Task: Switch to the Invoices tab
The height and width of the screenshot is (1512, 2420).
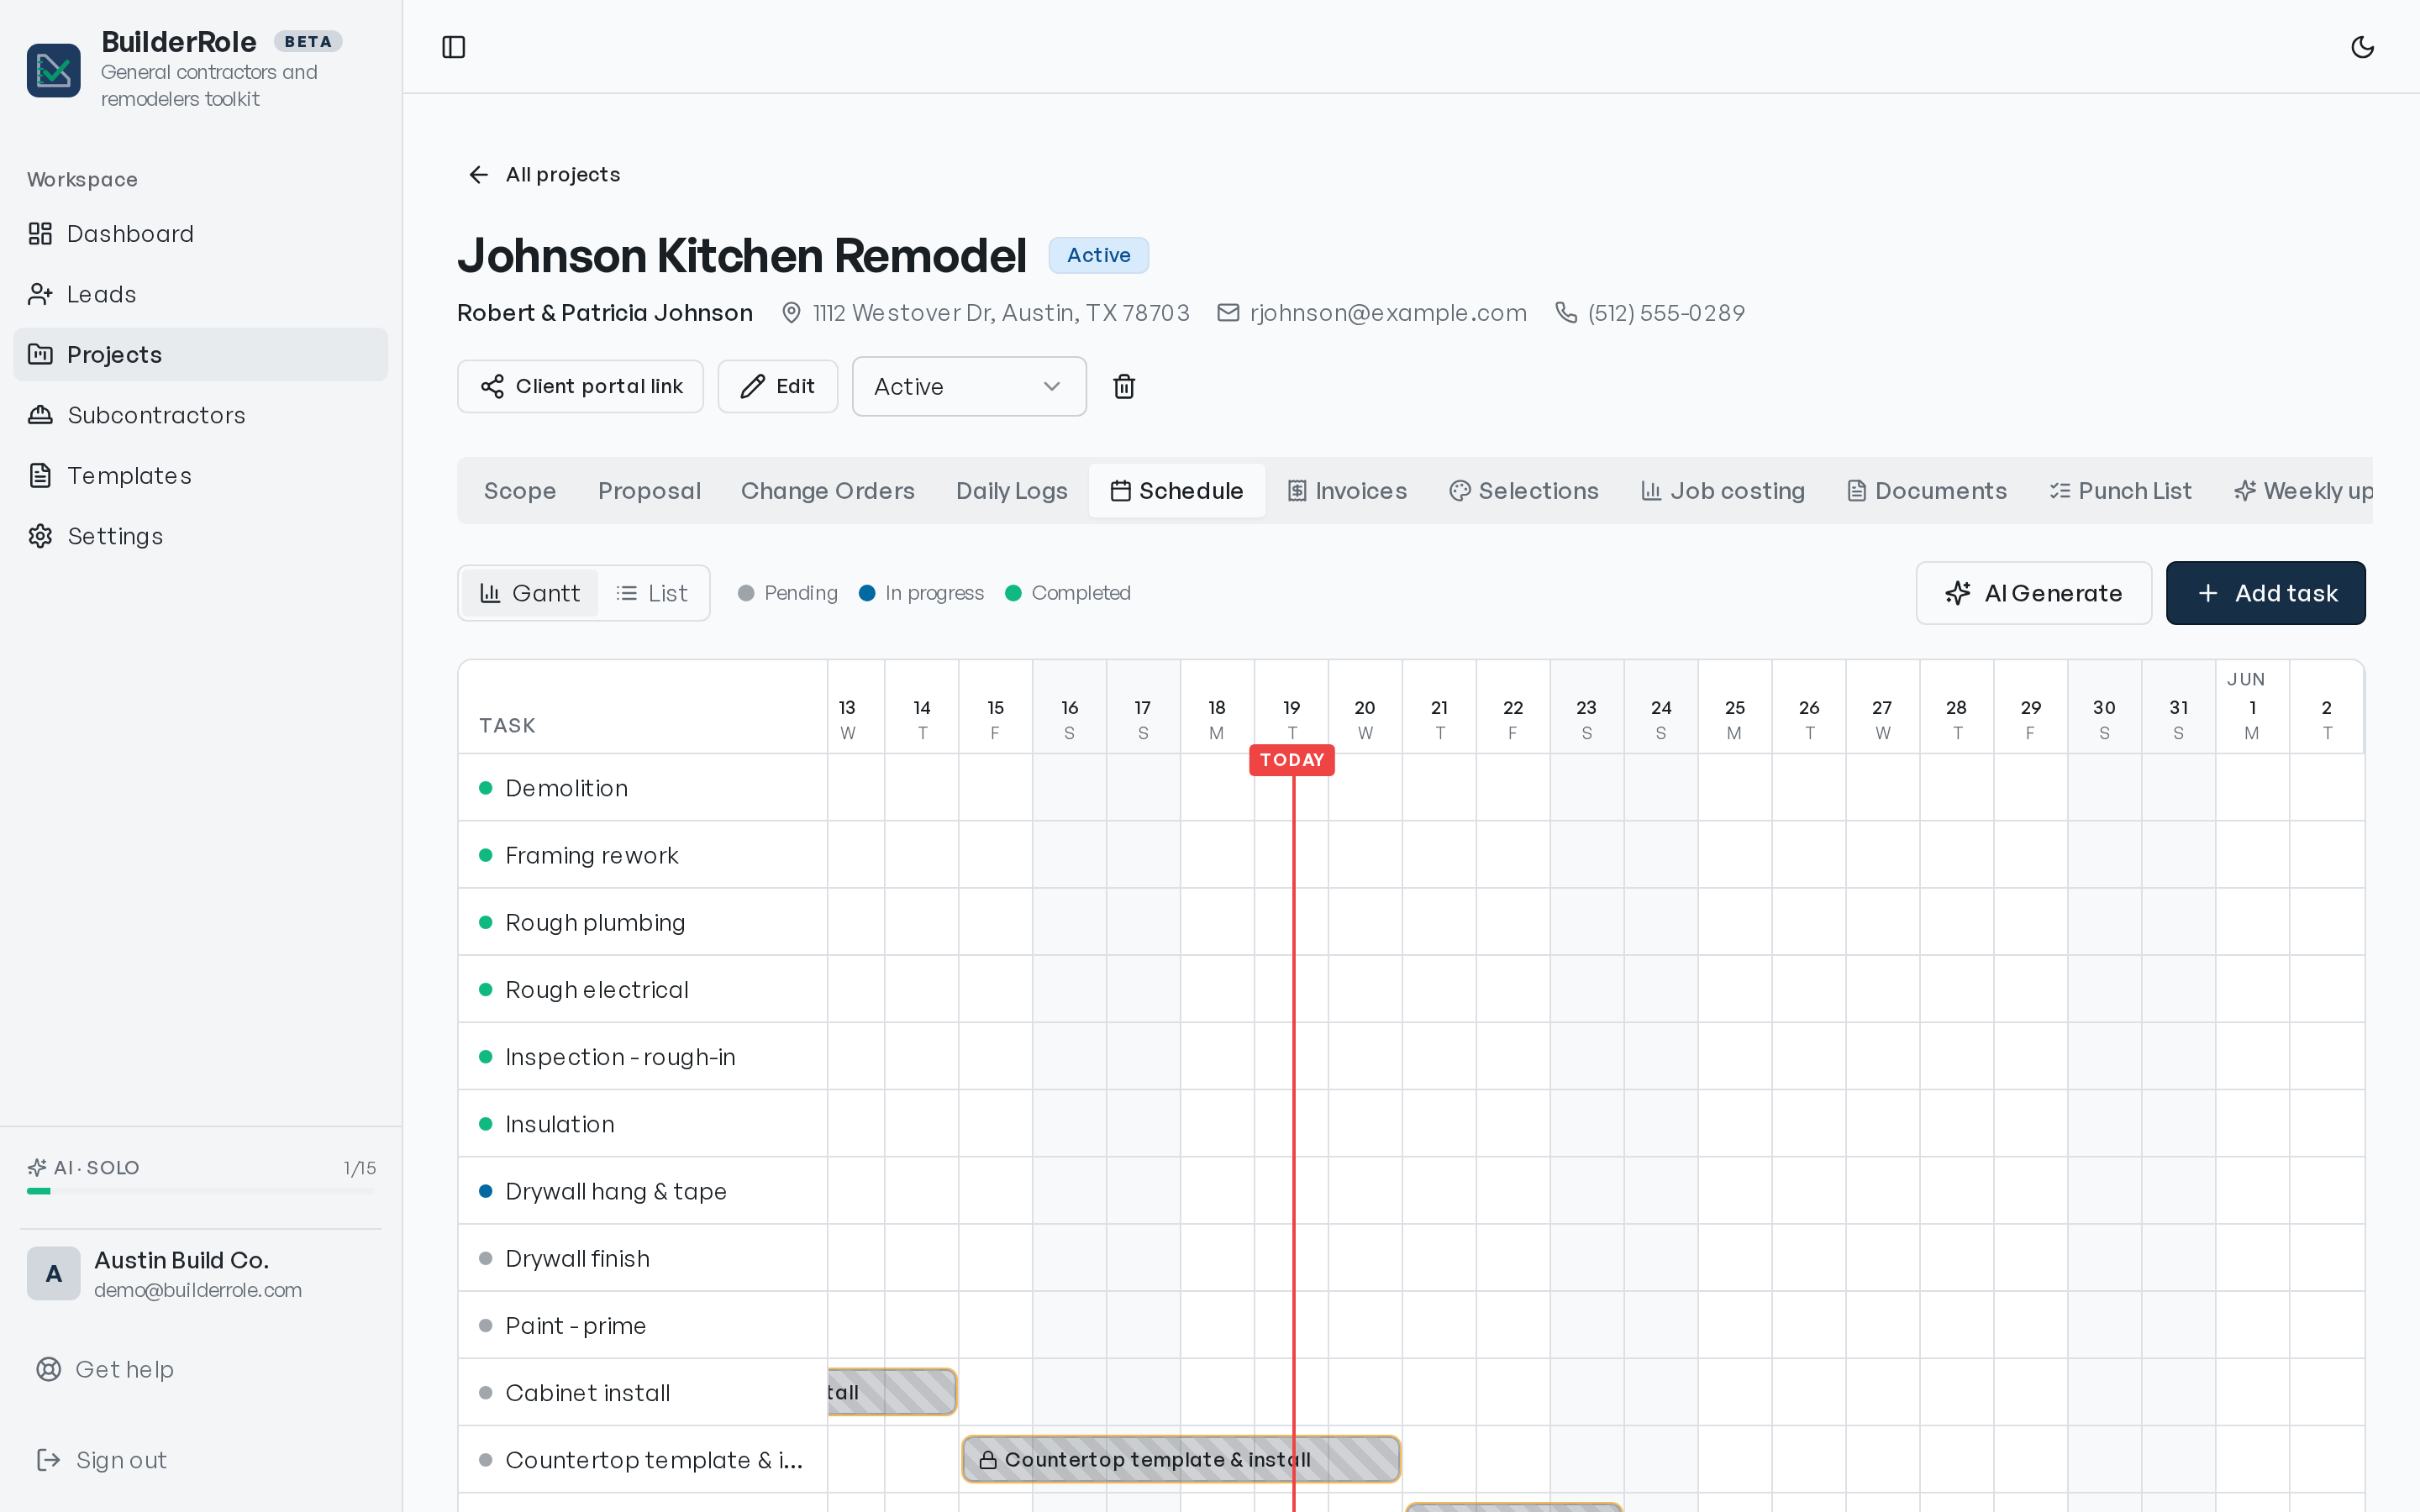Action: tap(1346, 491)
